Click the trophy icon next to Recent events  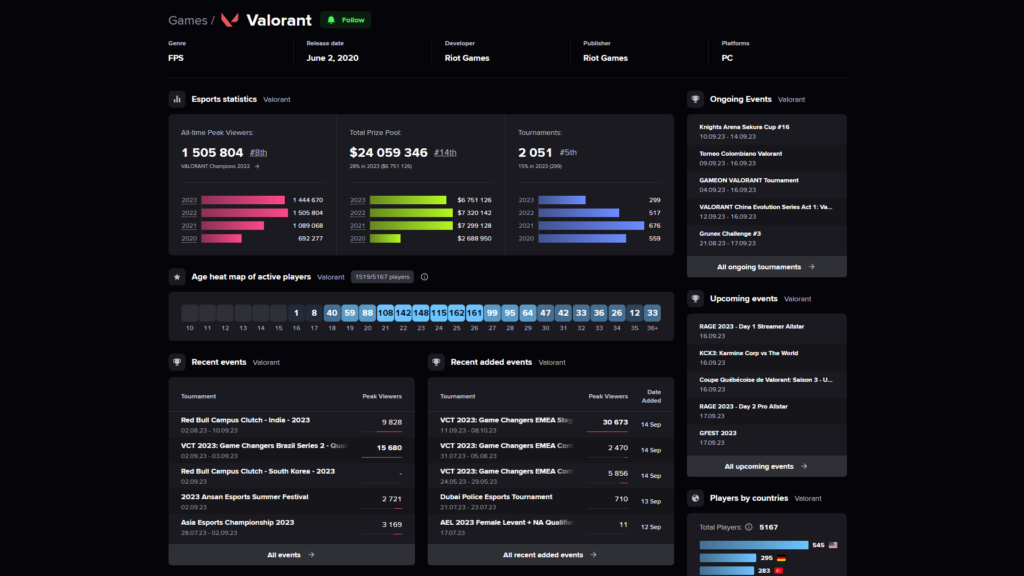(x=177, y=362)
